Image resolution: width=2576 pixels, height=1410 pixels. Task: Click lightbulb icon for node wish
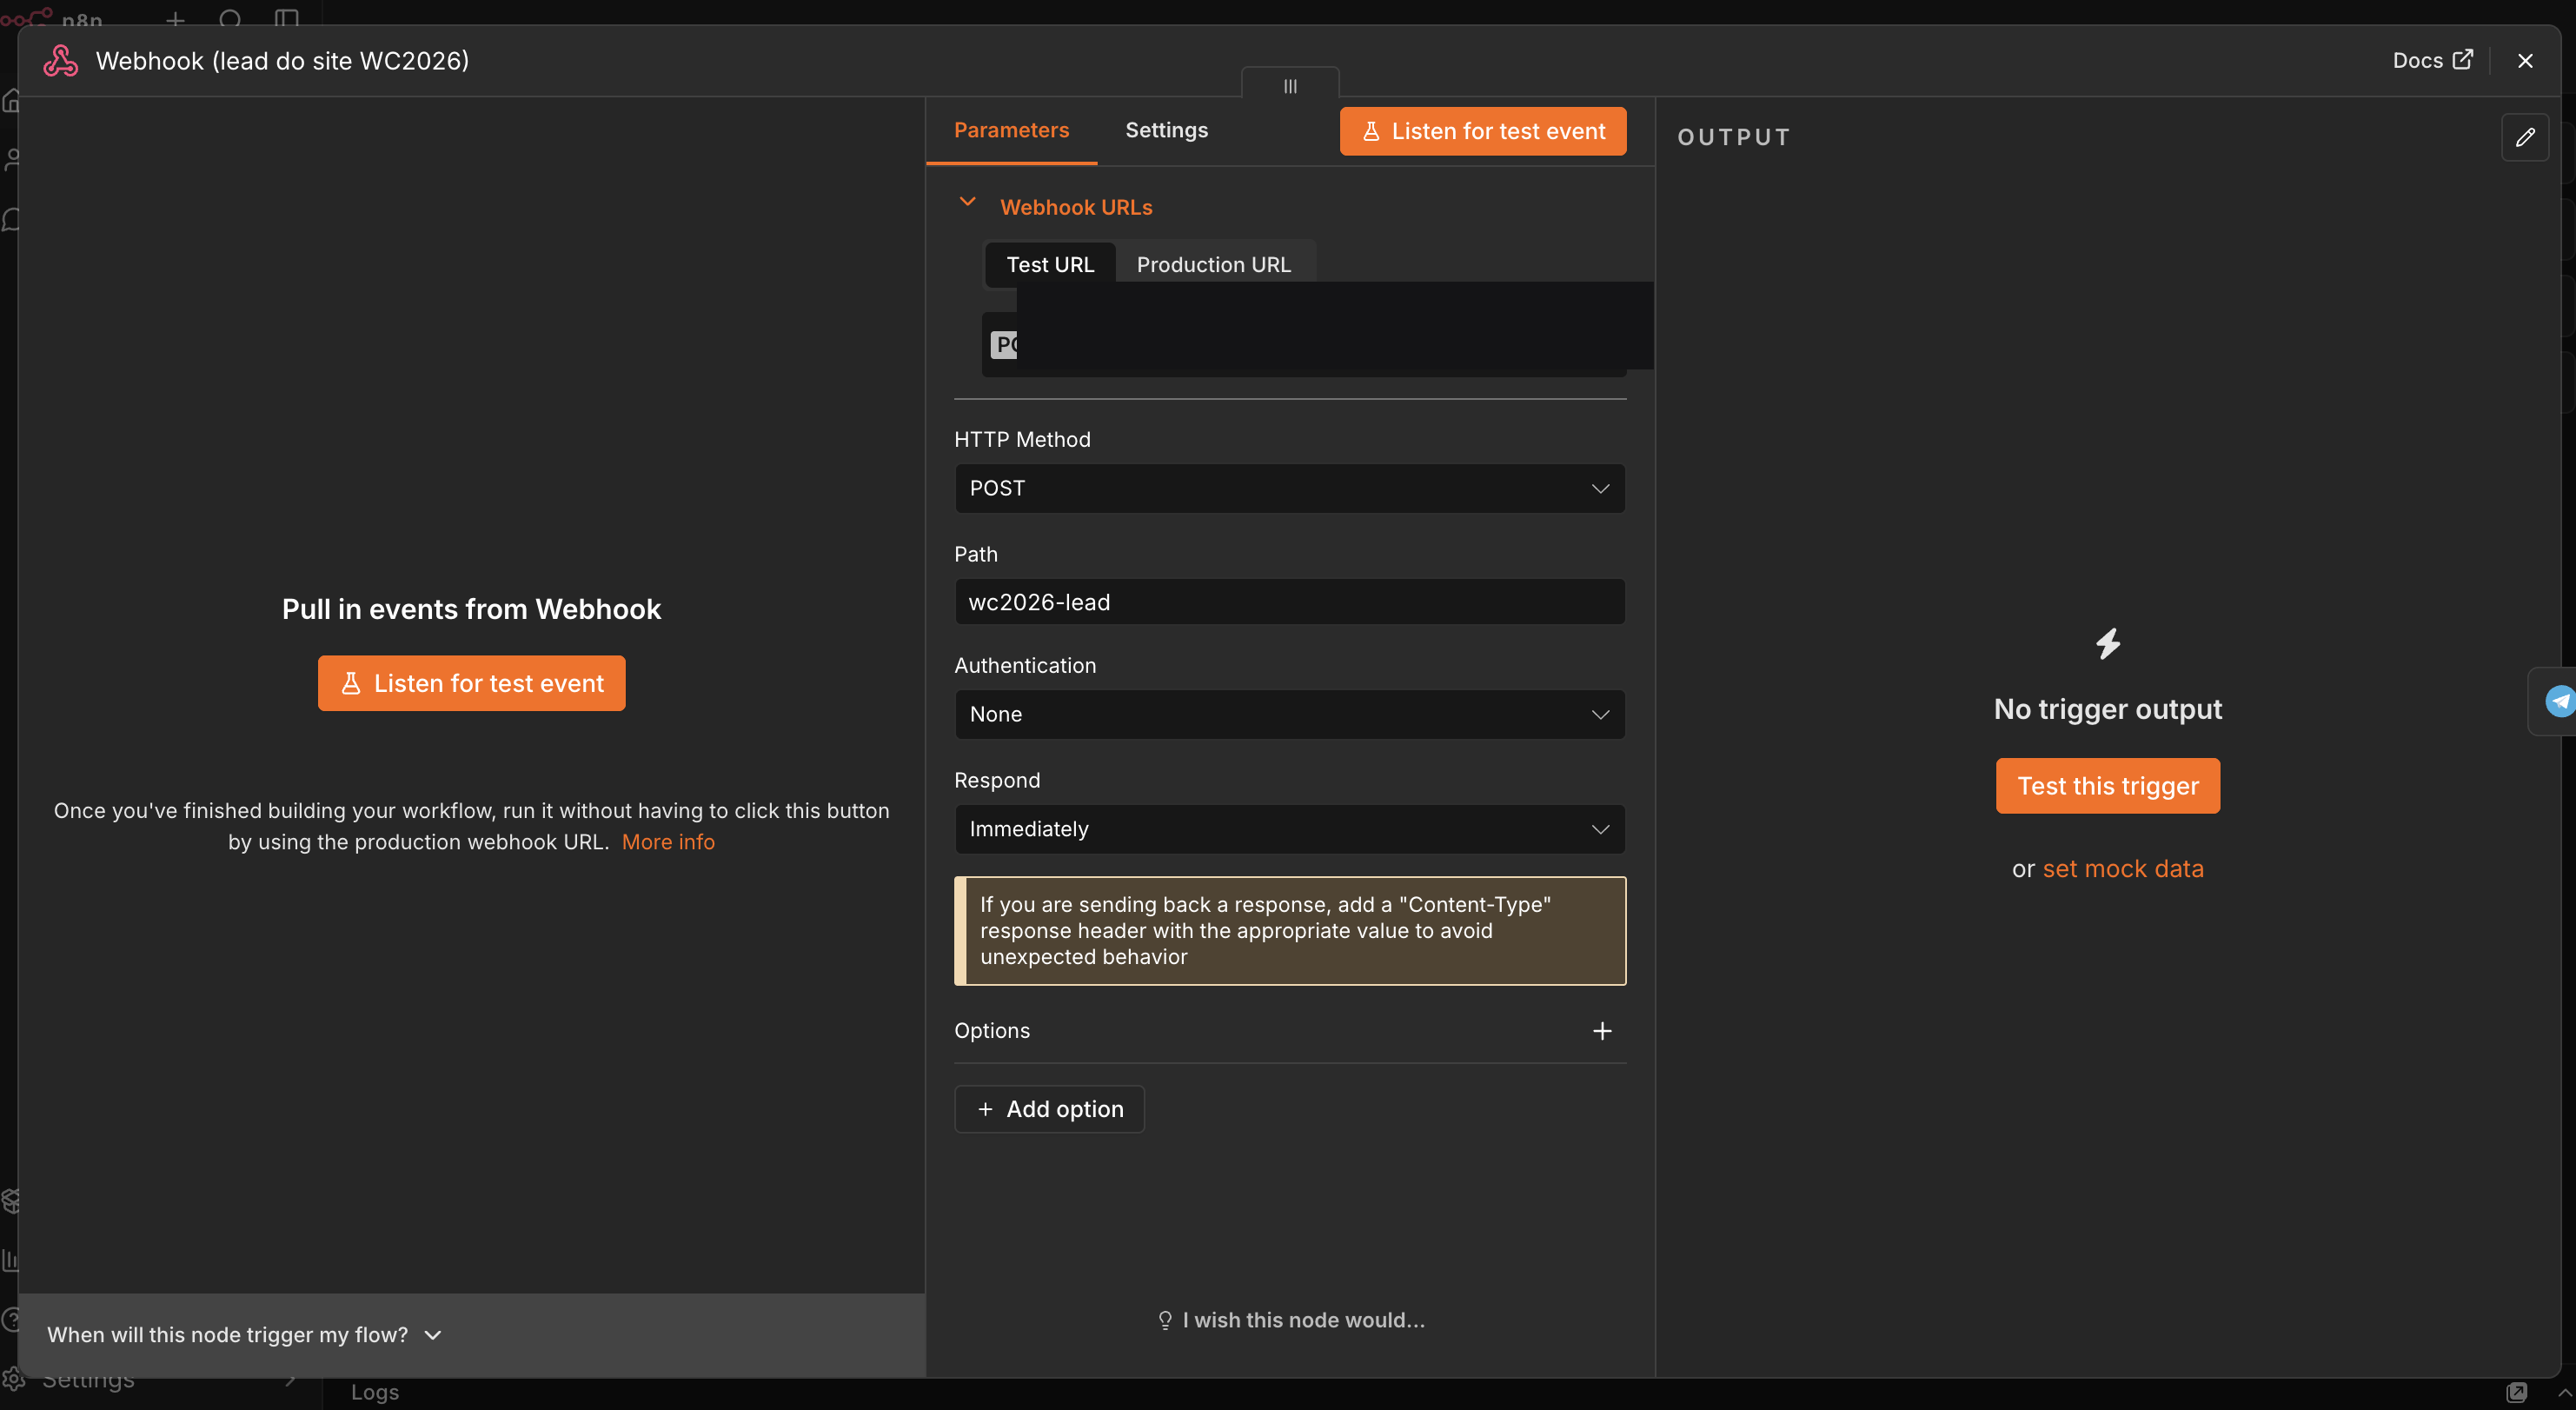click(x=1164, y=1320)
